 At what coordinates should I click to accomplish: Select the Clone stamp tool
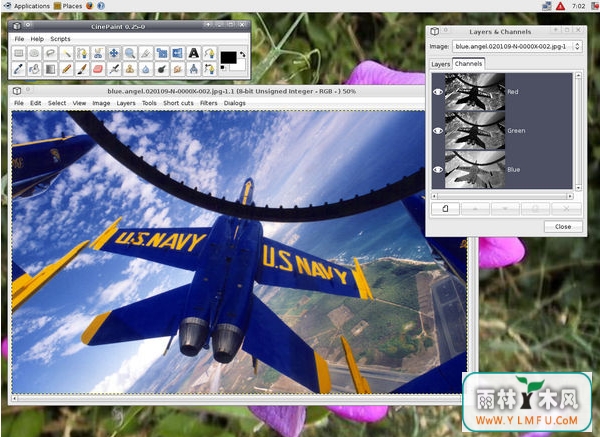click(130, 69)
